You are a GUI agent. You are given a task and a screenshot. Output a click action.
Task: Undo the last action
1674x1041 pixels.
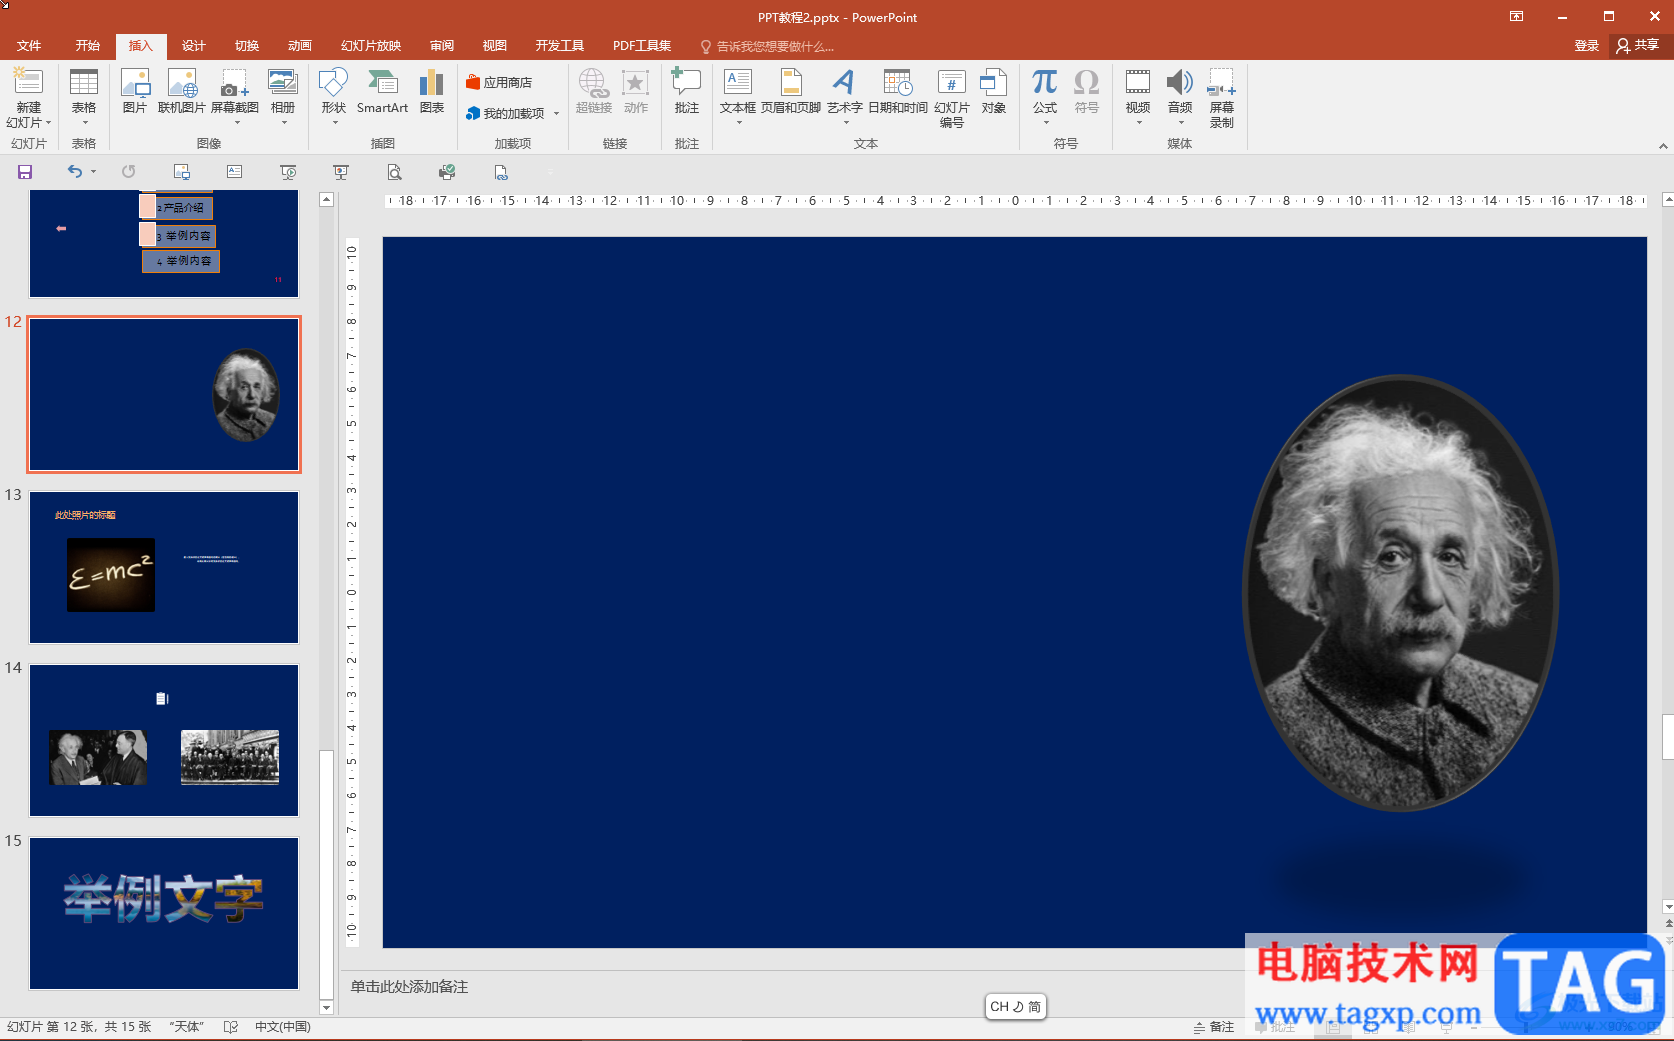click(x=75, y=172)
